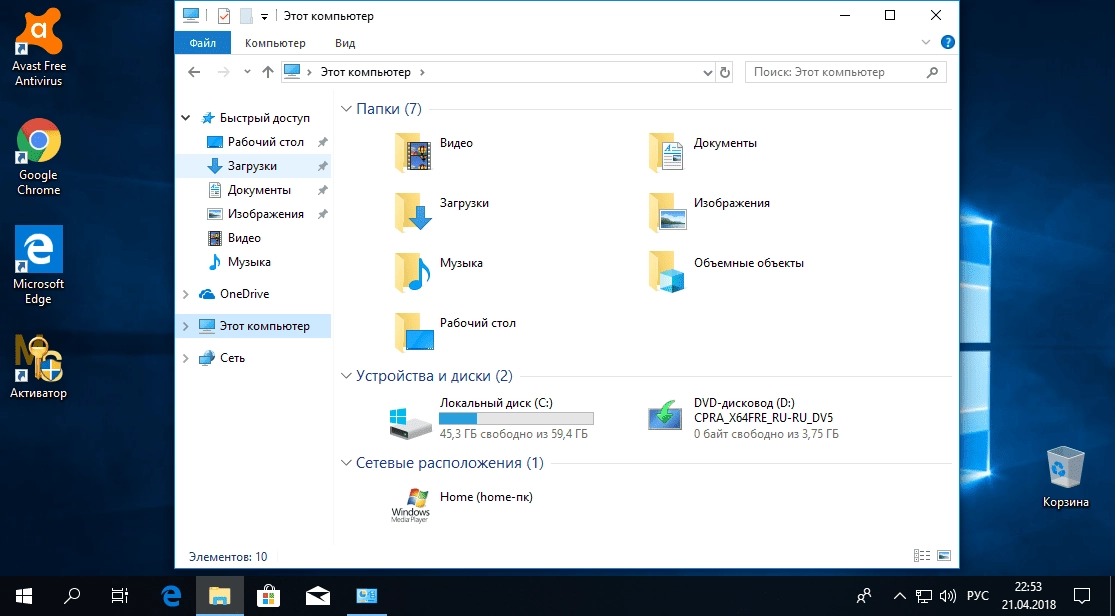Open the Загрузки folder in main pane
The image size is (1115, 616).
442,213
